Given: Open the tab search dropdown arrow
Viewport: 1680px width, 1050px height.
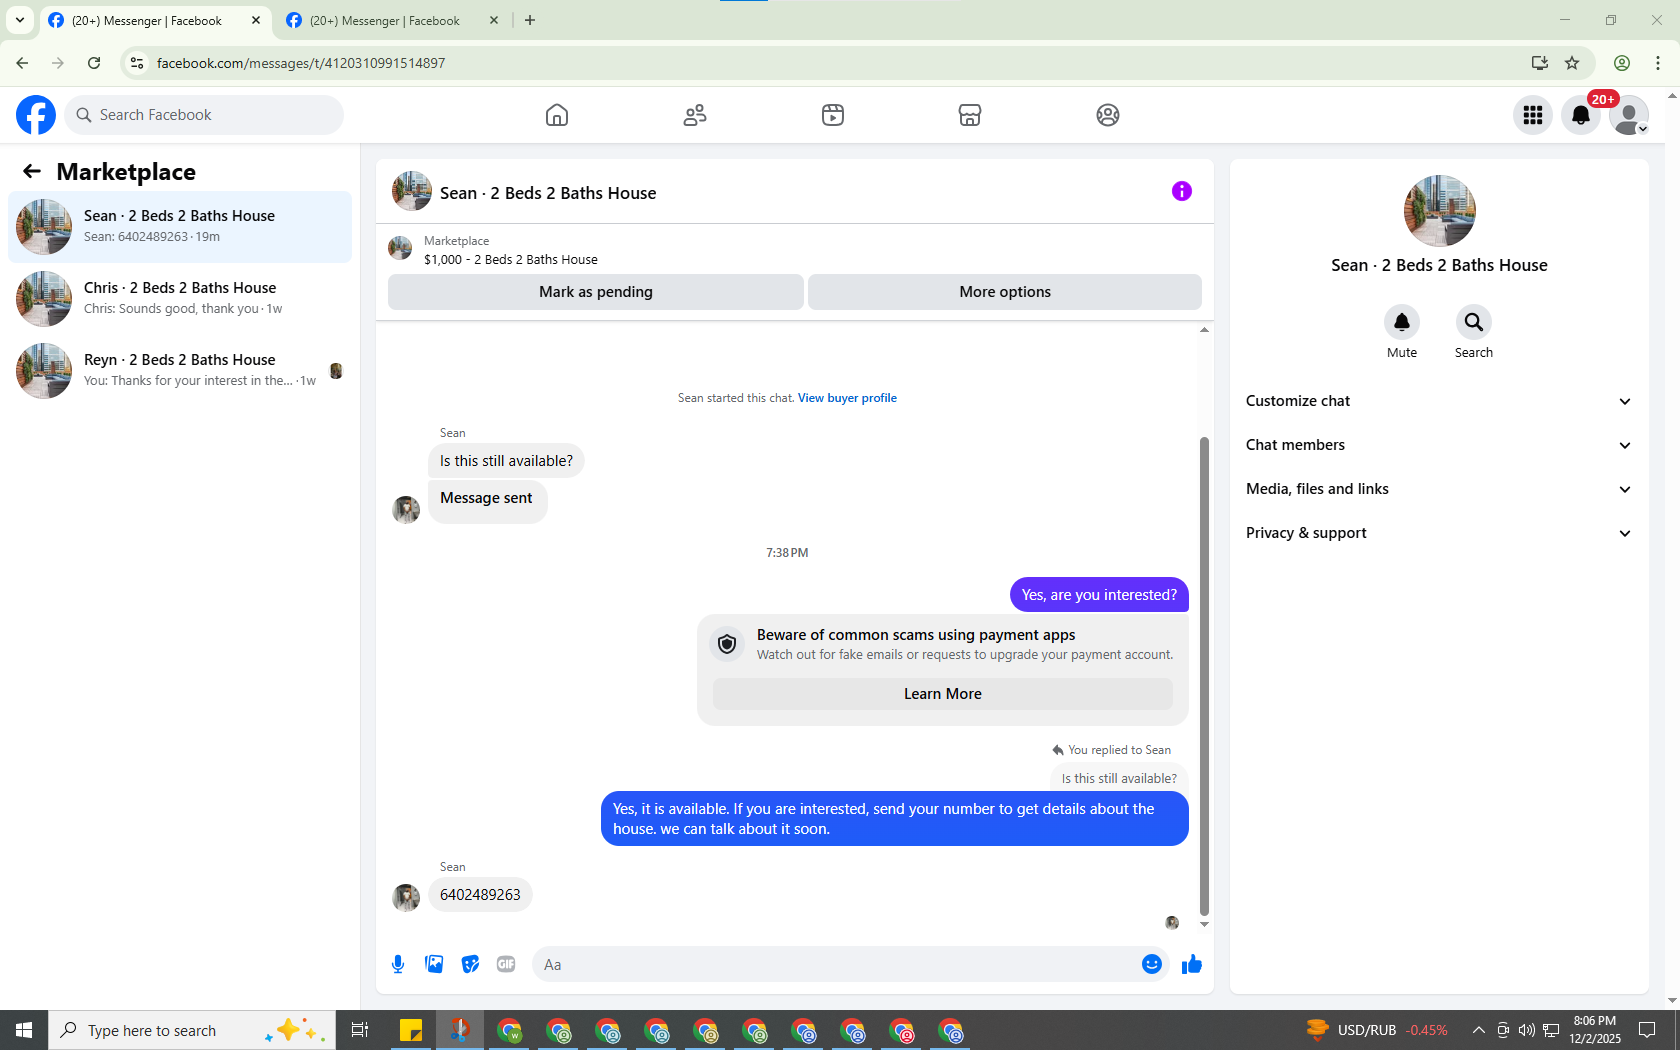Looking at the screenshot, I should (x=20, y=20).
